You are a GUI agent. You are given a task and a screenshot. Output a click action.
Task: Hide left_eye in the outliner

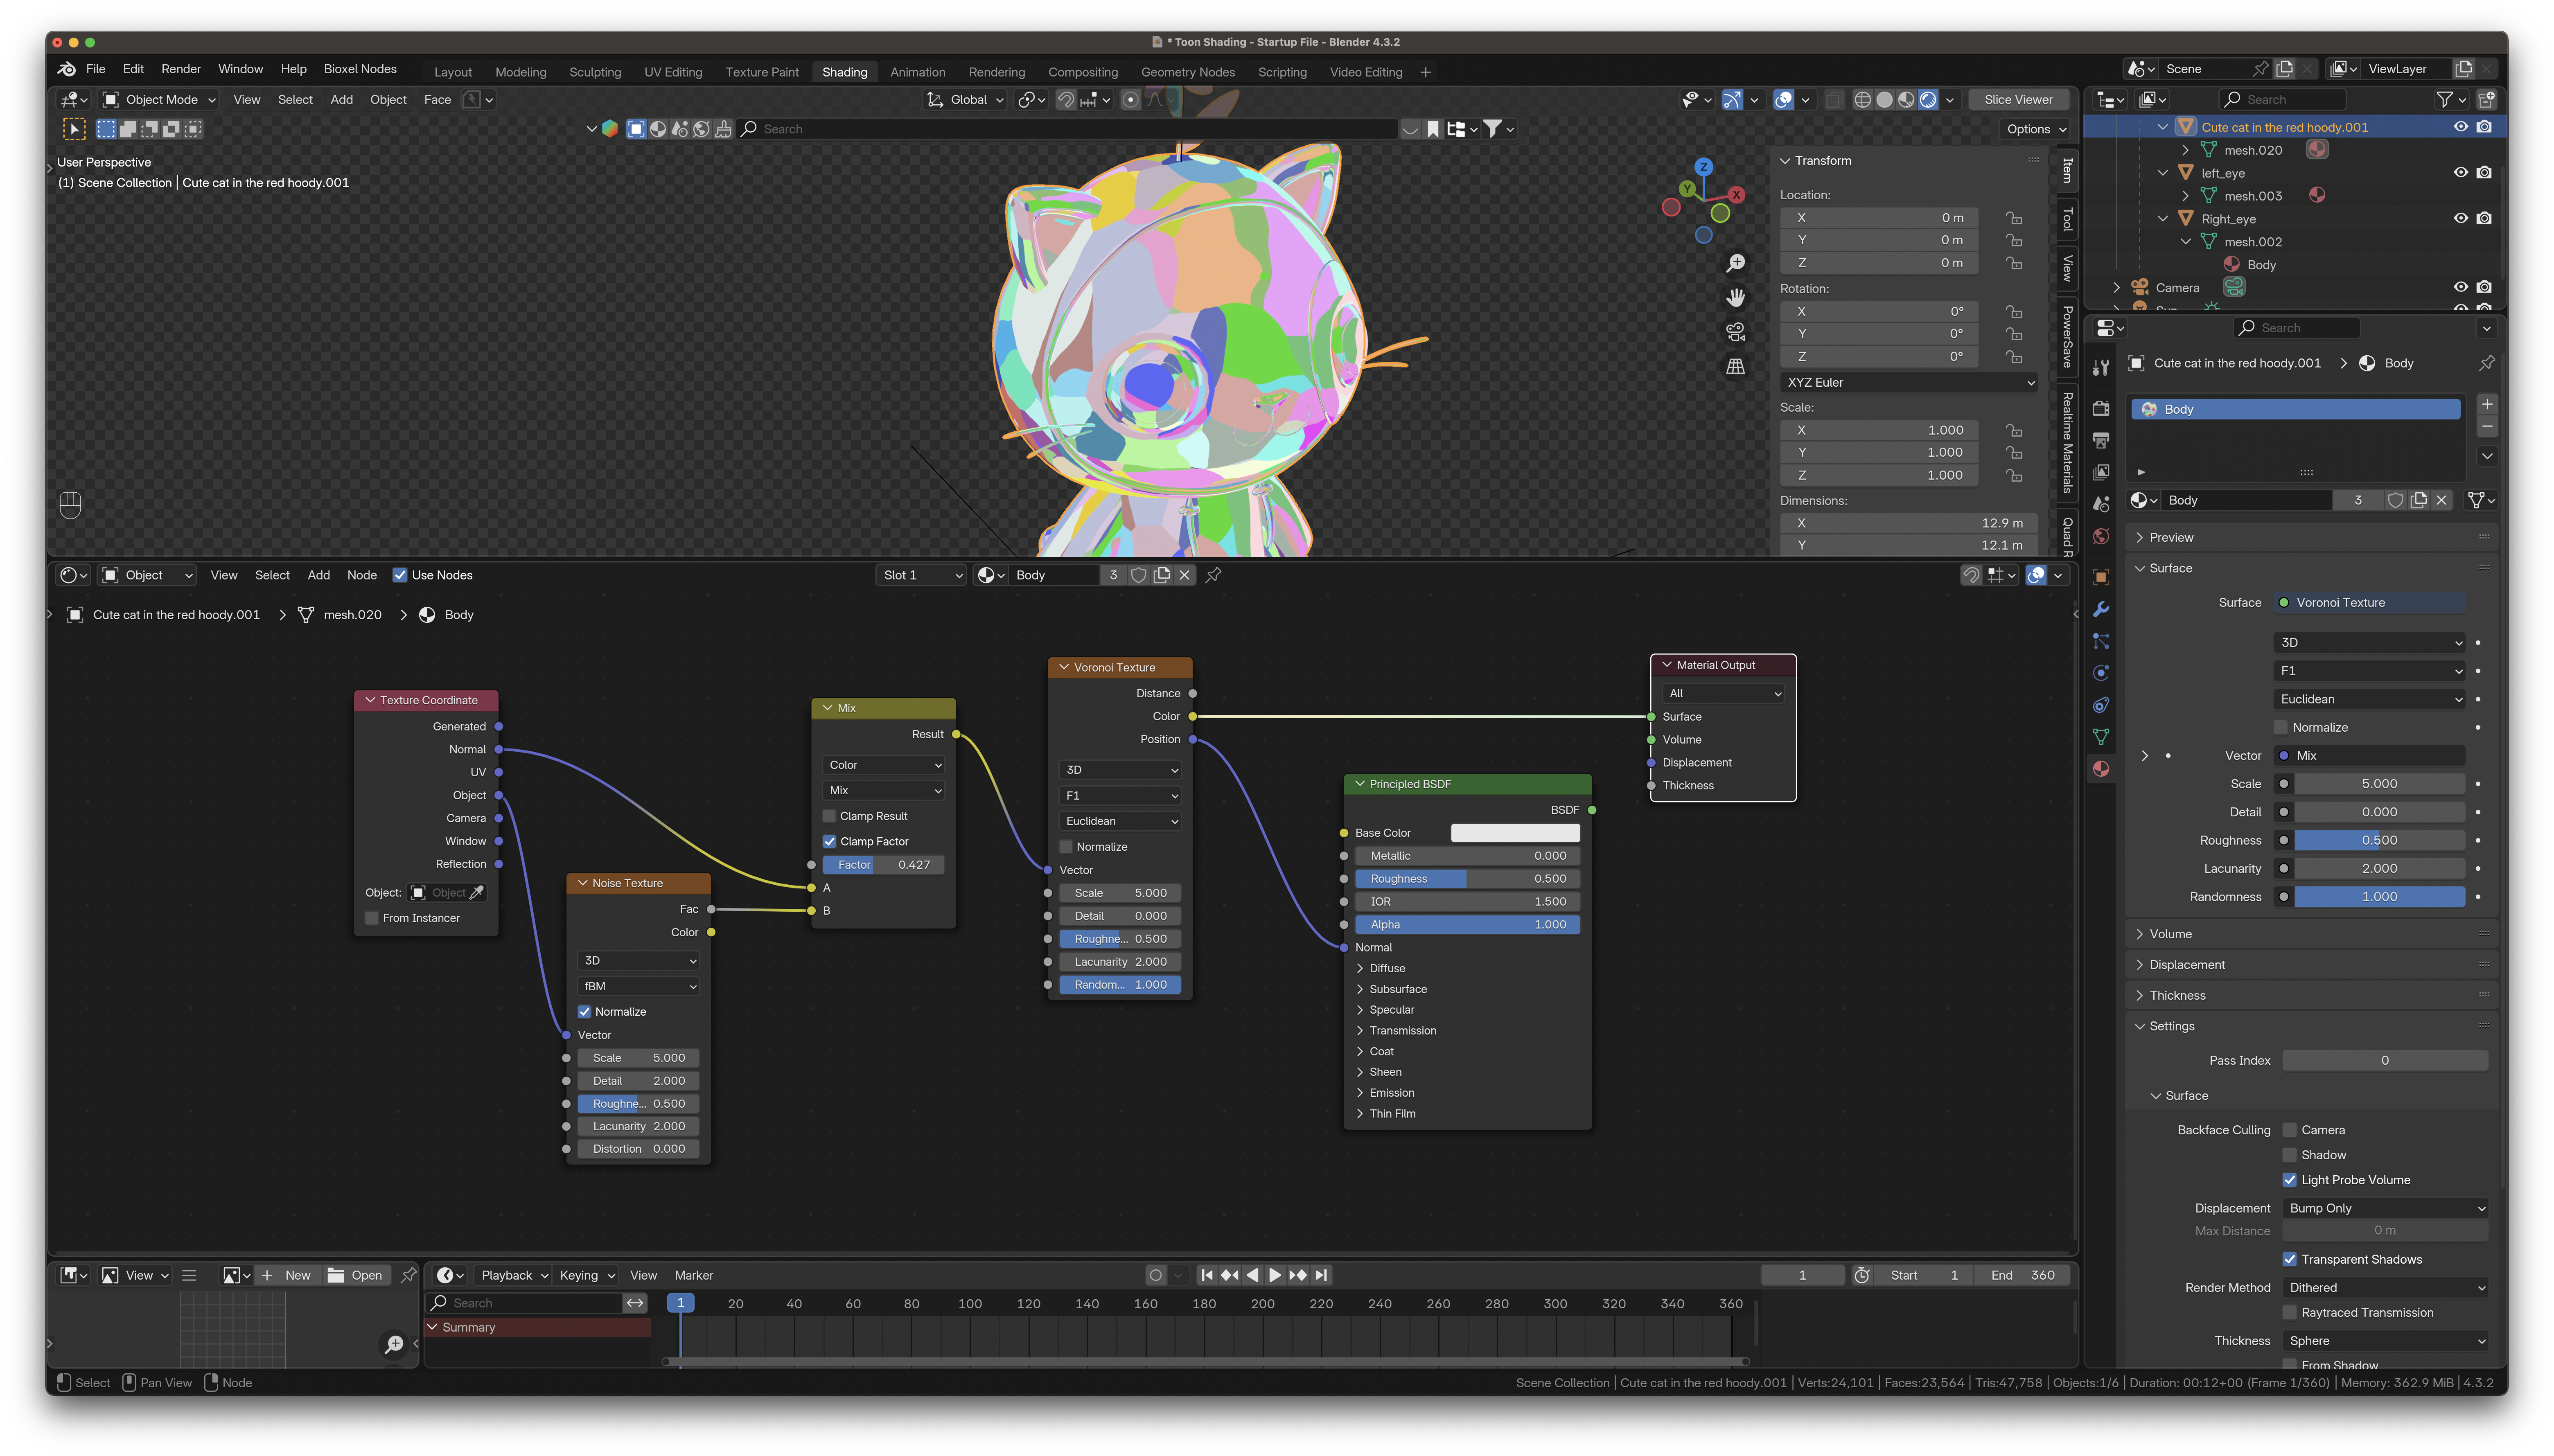click(2461, 173)
